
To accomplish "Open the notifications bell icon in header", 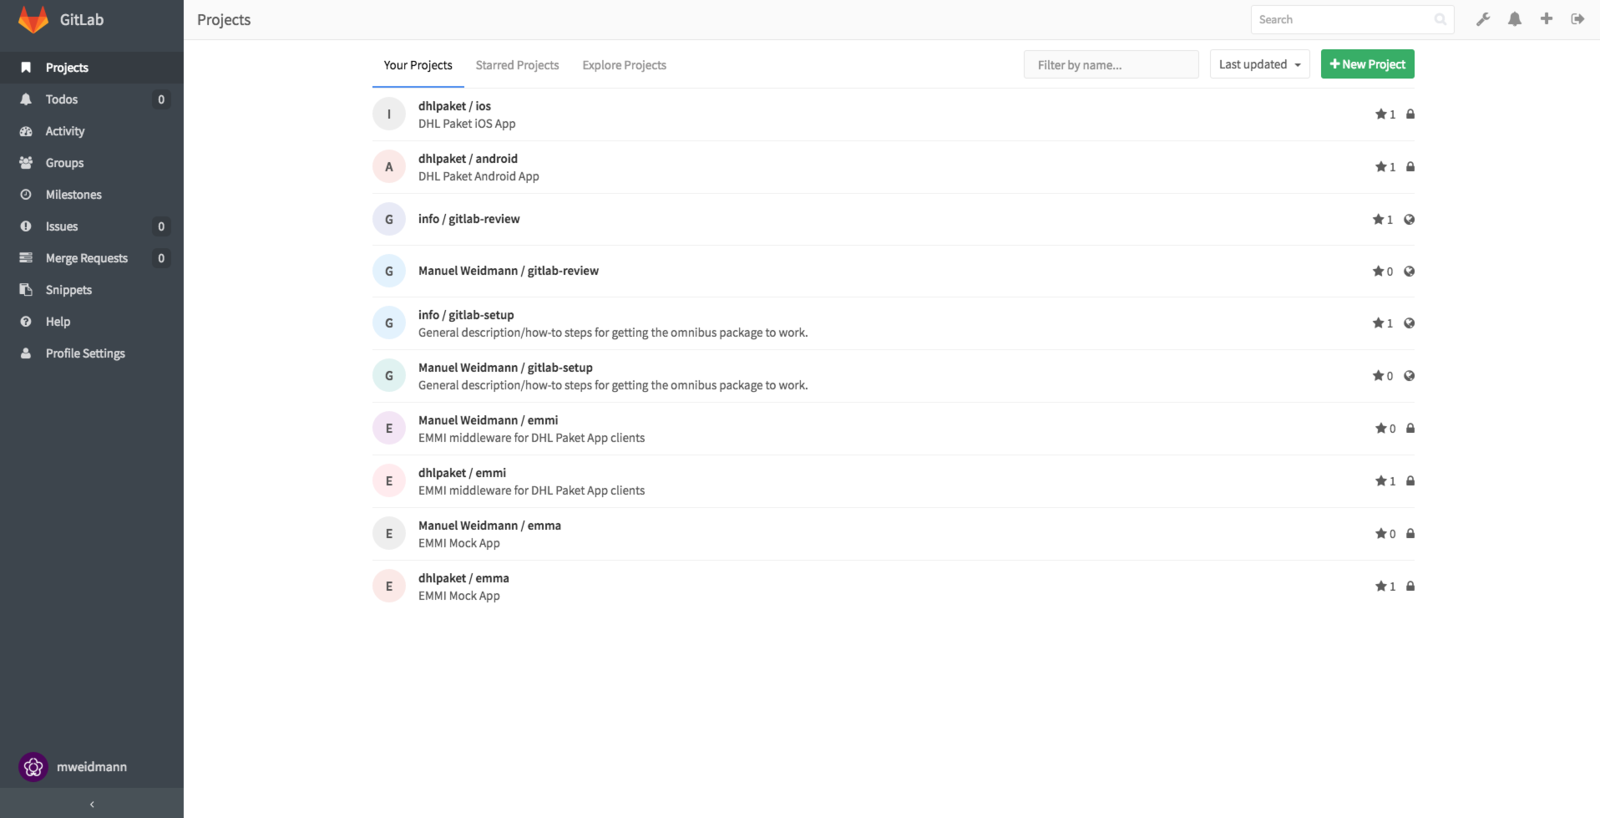I will [x=1515, y=19].
